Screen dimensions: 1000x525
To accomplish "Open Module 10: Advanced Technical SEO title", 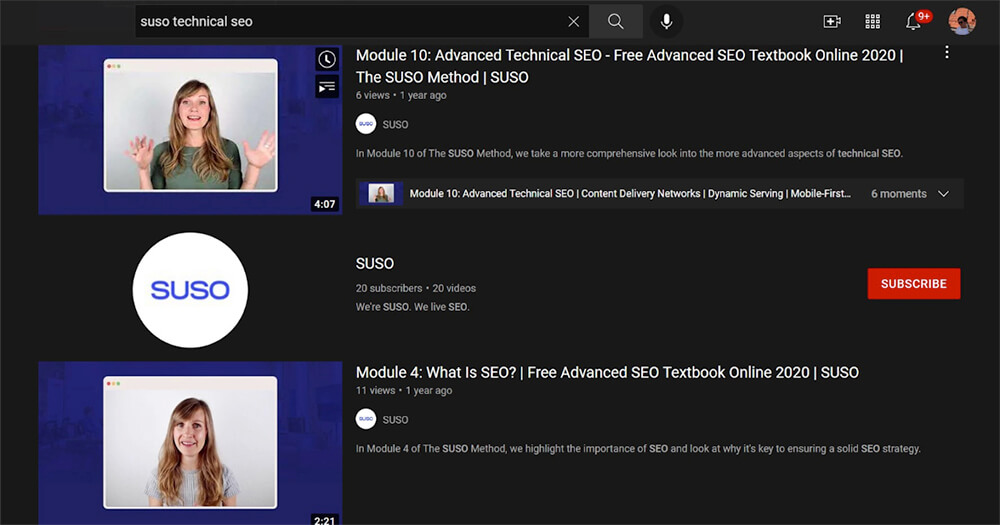I will pos(629,66).
